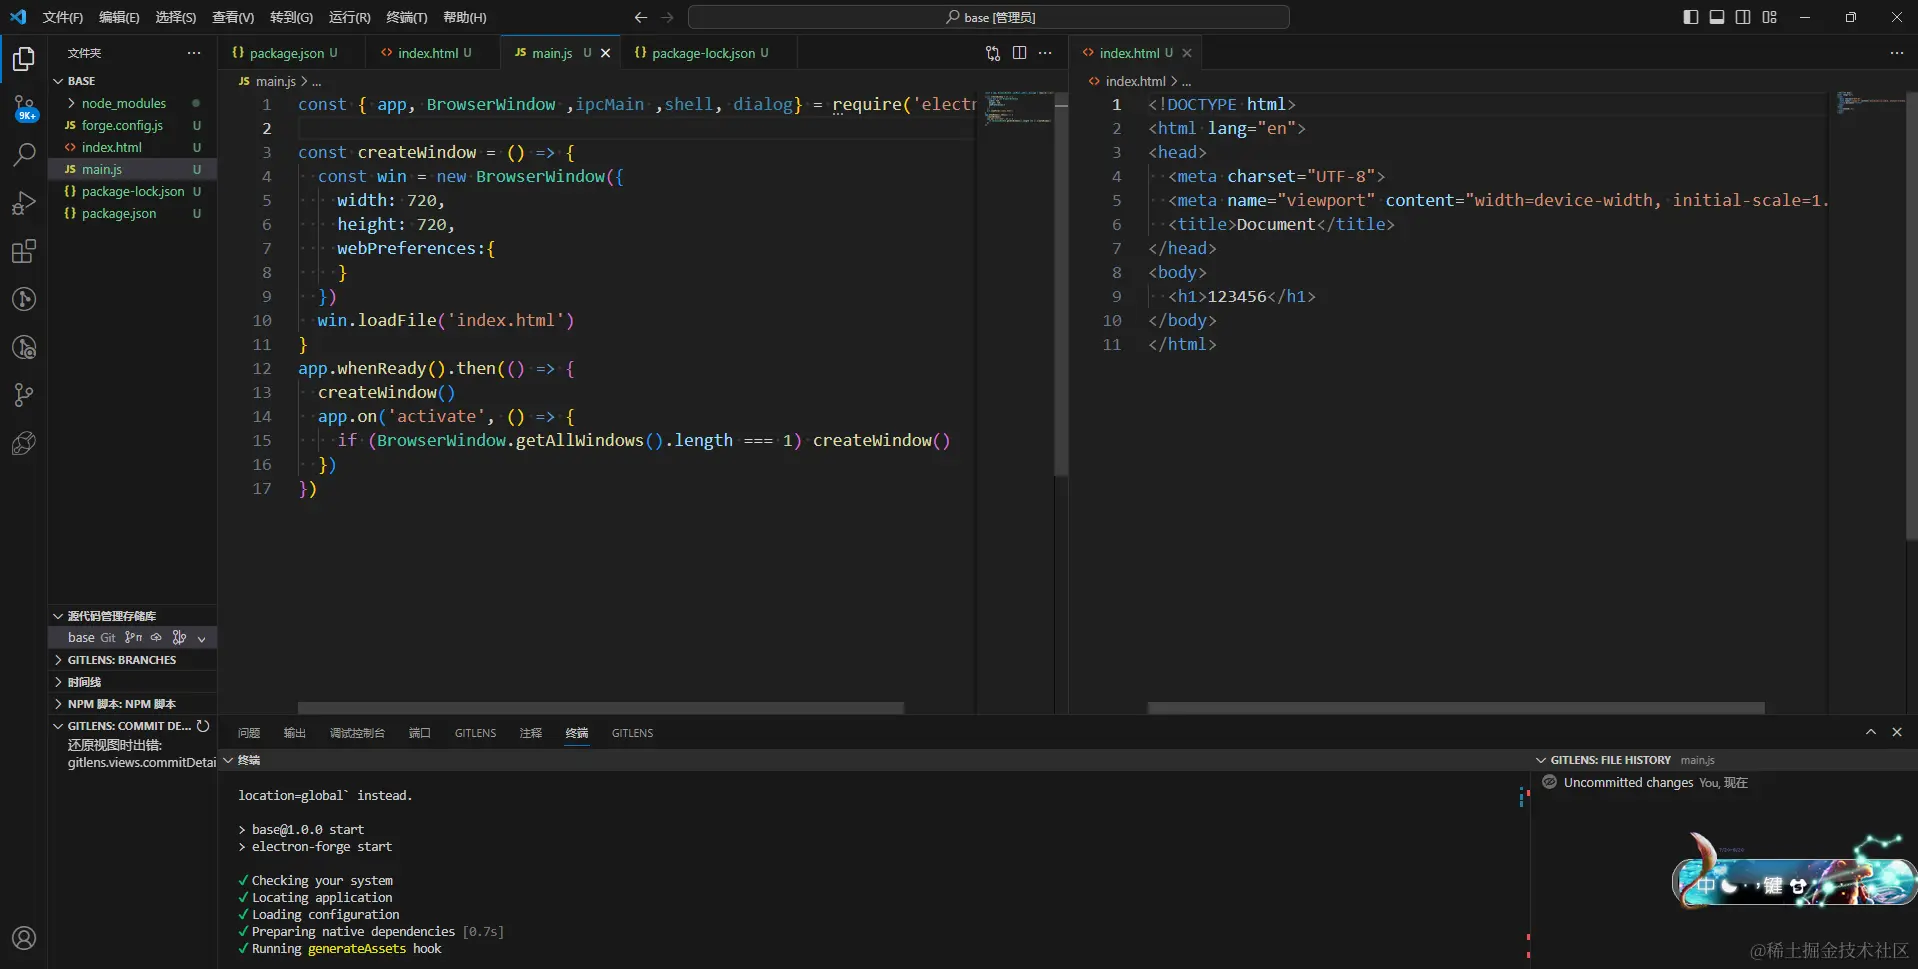Open the Run menu
The image size is (1918, 969).
(349, 17)
